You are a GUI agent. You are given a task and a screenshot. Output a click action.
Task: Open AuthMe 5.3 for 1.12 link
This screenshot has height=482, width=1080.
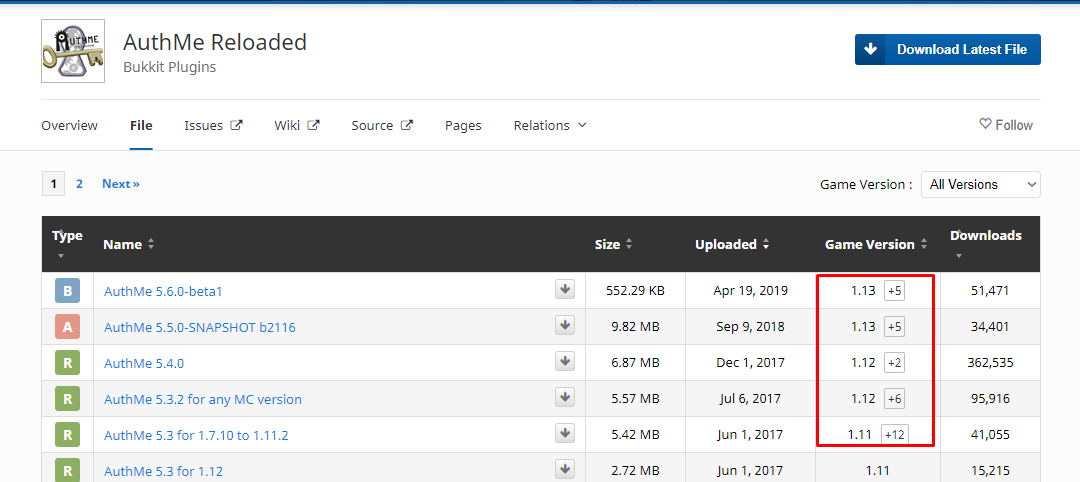coord(163,472)
